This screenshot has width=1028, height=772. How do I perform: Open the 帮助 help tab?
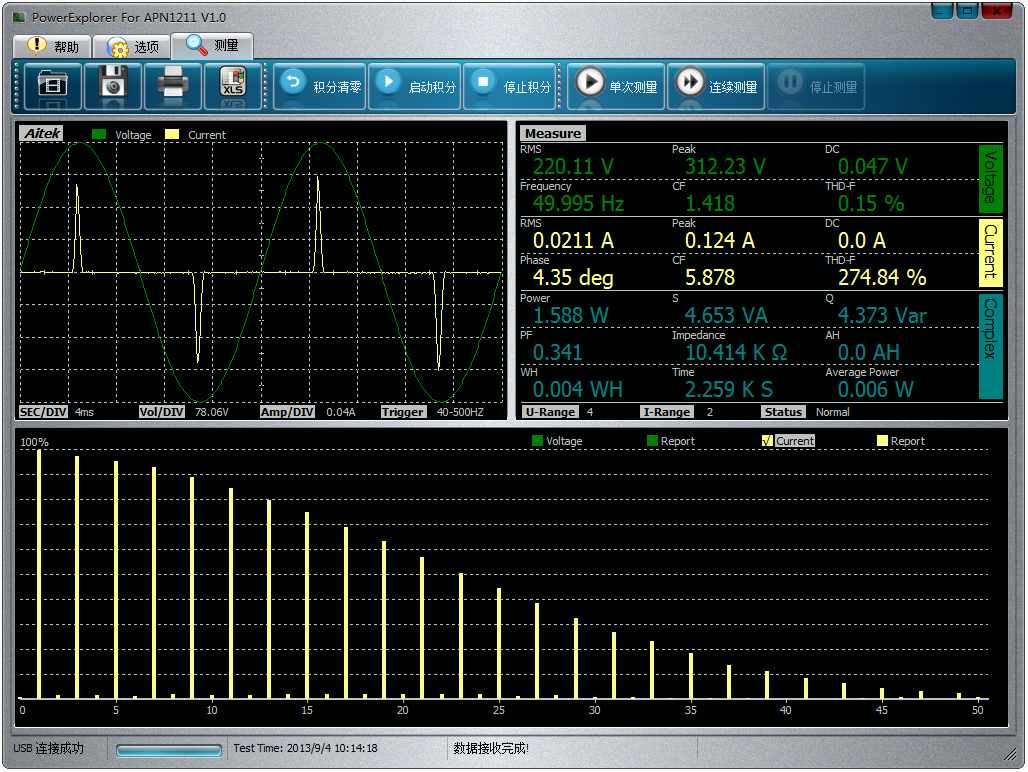[52, 46]
